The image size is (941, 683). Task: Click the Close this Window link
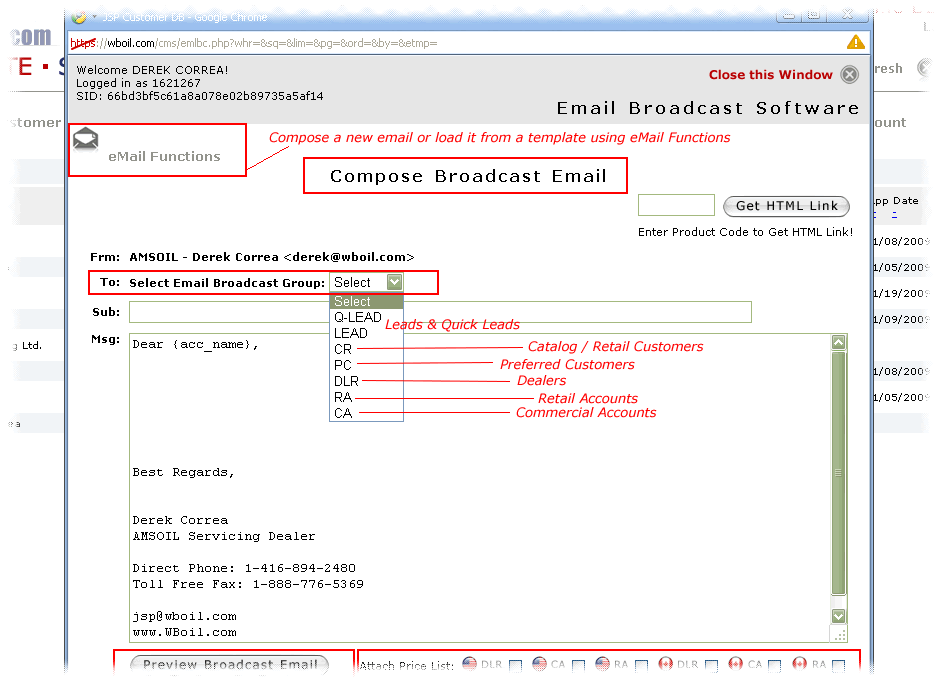[771, 75]
